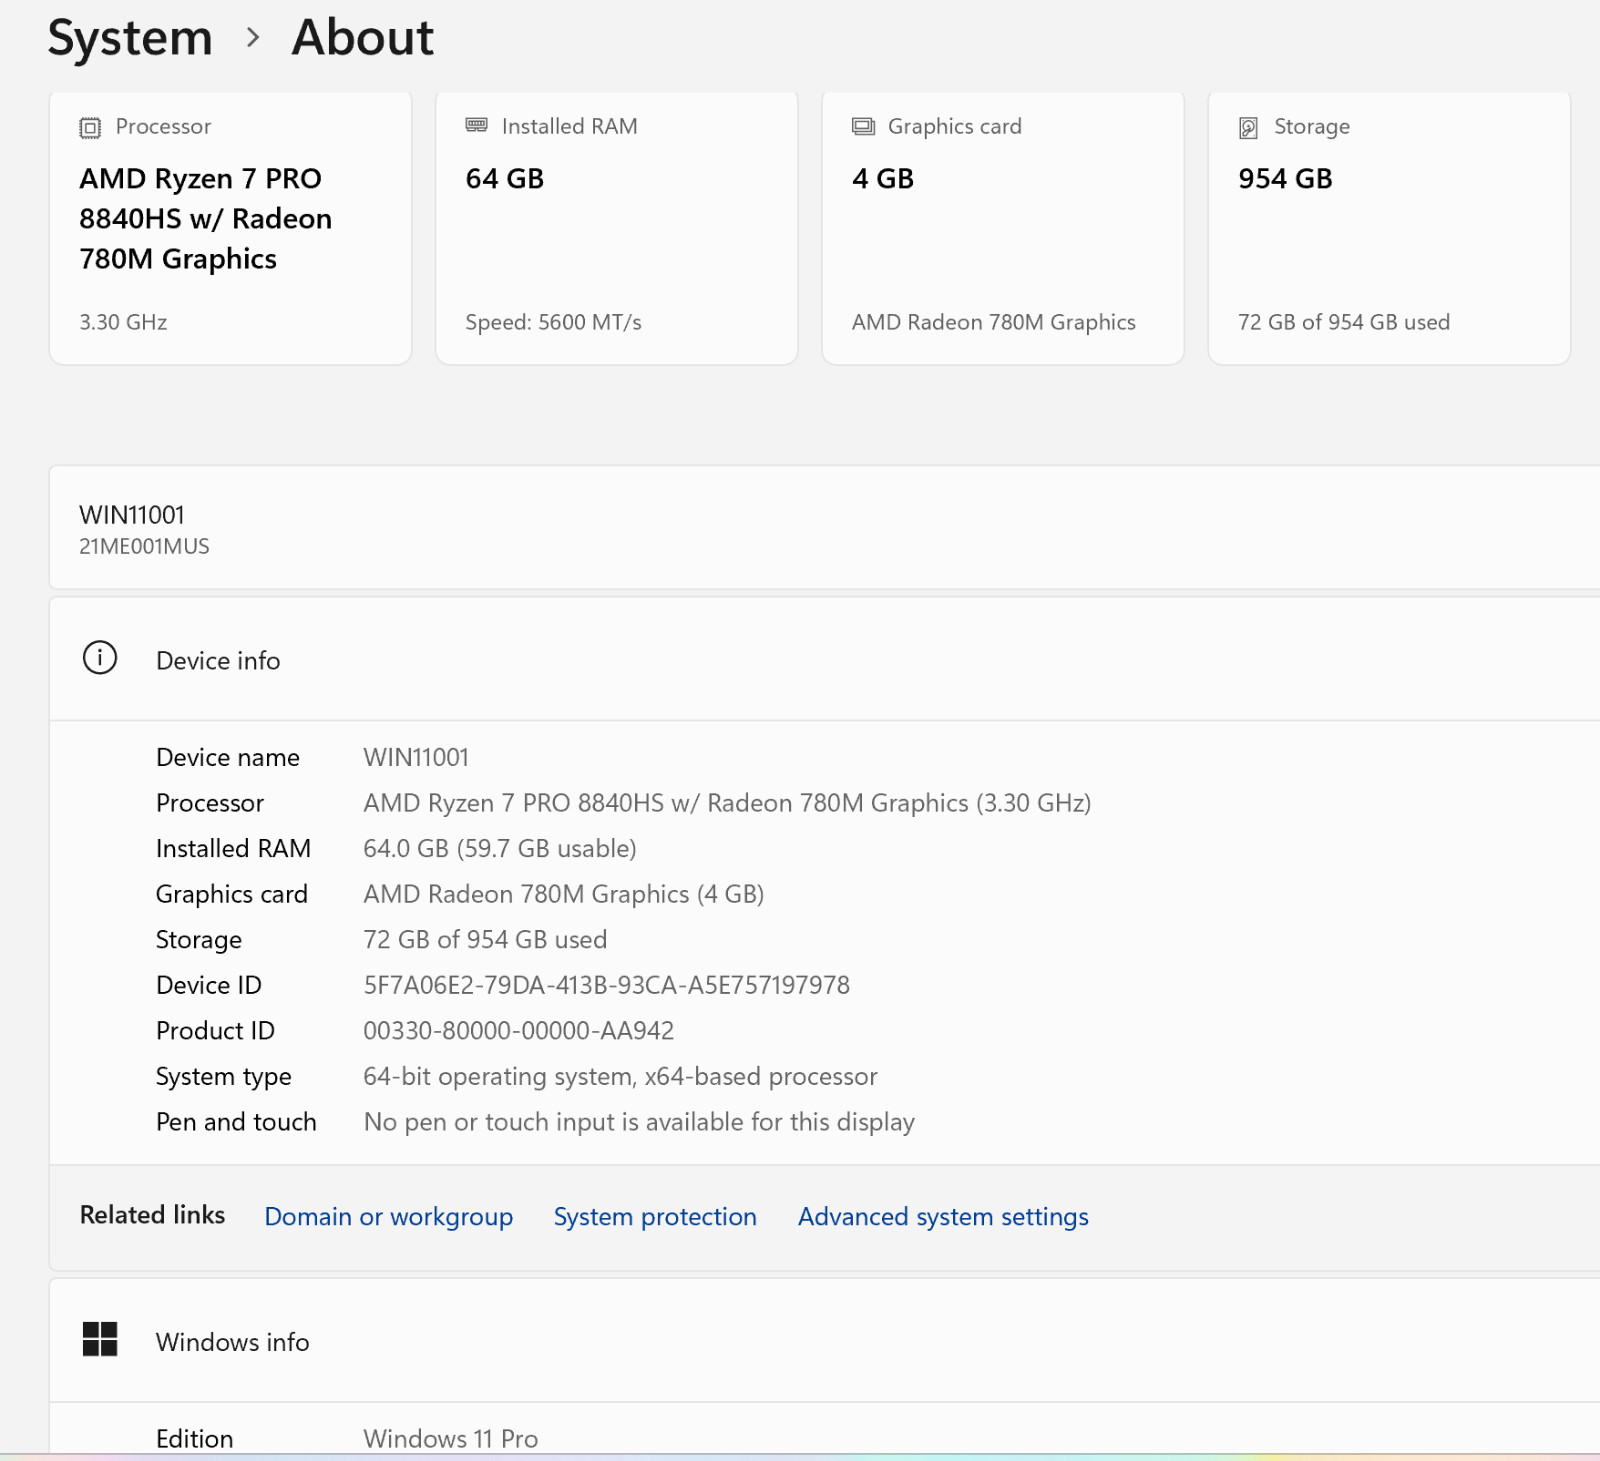Select the System type value

(x=620, y=1076)
